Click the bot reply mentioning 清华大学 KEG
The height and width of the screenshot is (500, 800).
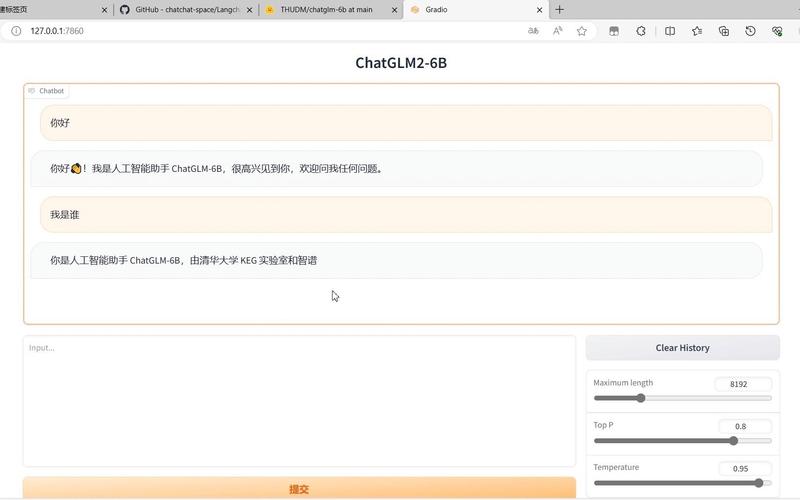396,261
